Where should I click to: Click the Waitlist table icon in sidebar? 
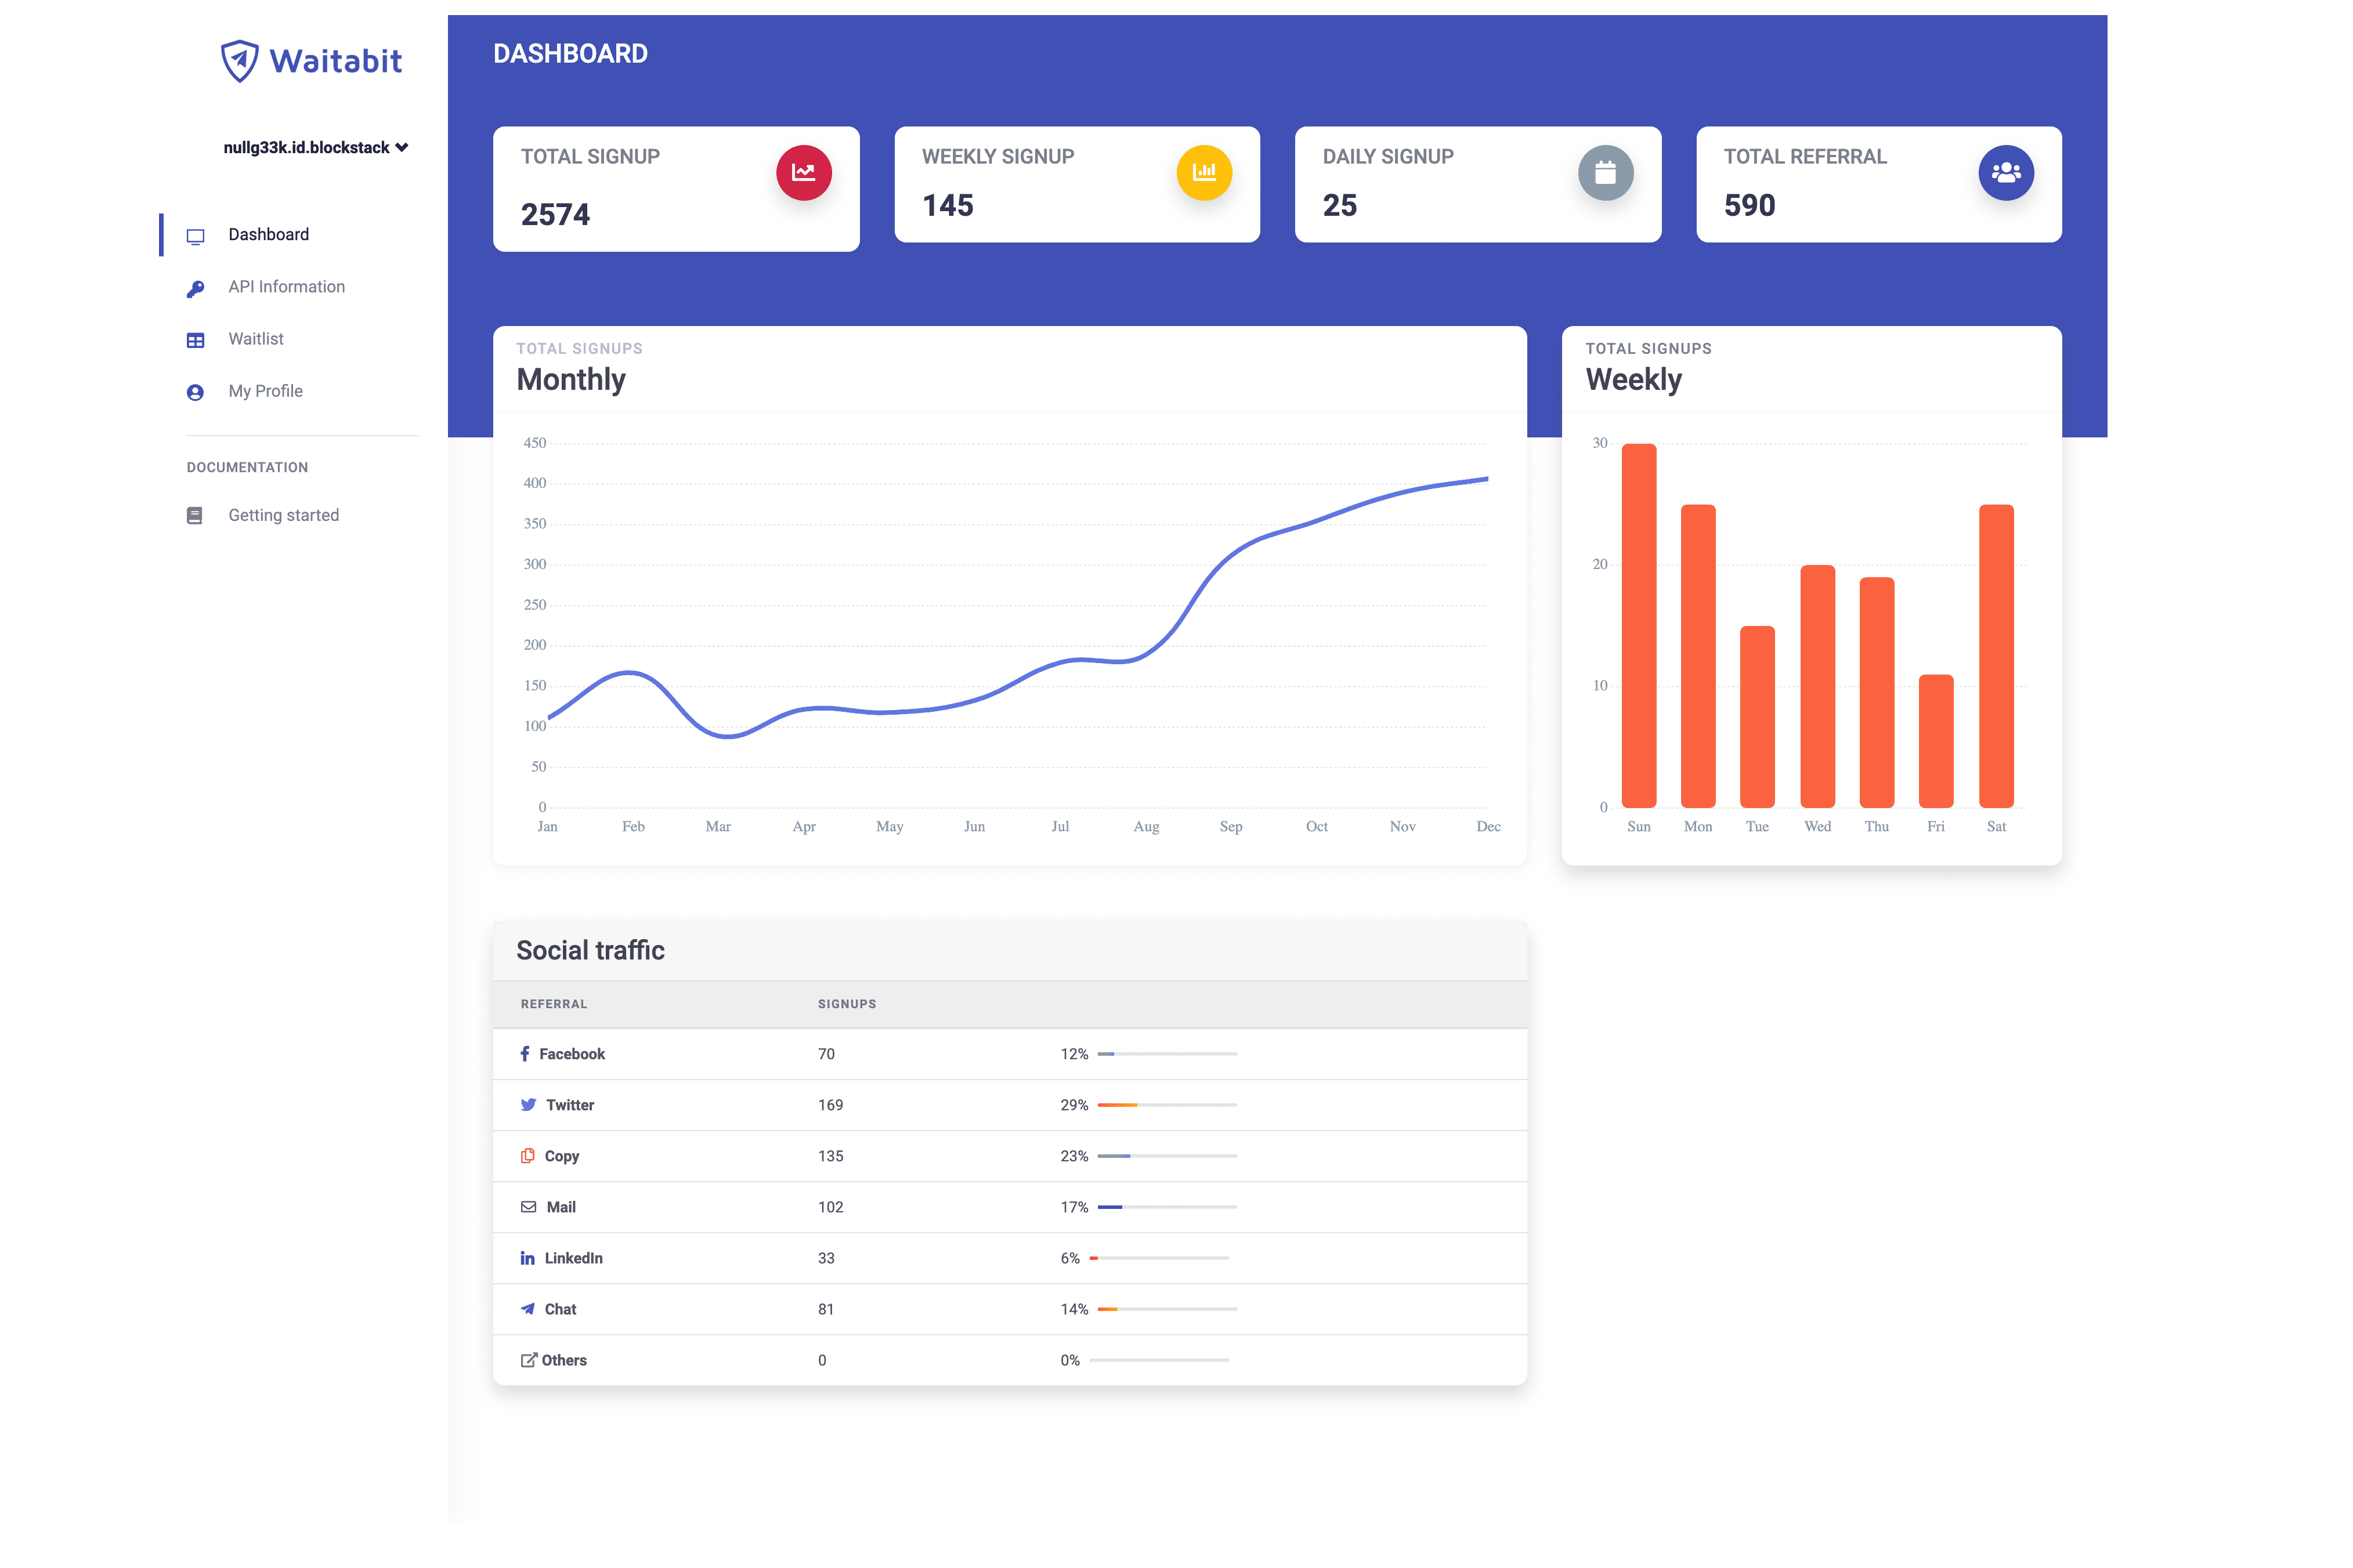(x=196, y=340)
